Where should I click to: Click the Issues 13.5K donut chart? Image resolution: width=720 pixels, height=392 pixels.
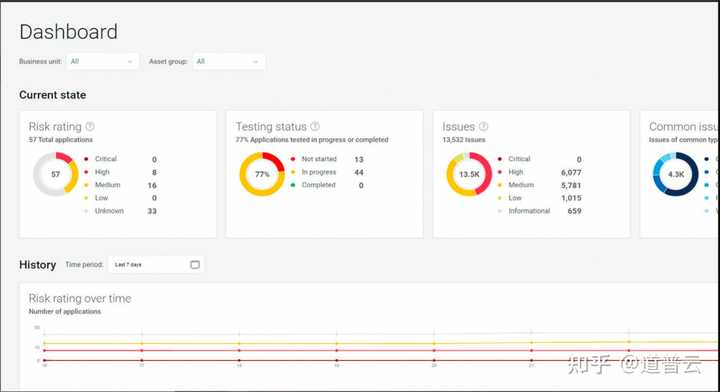[469, 174]
